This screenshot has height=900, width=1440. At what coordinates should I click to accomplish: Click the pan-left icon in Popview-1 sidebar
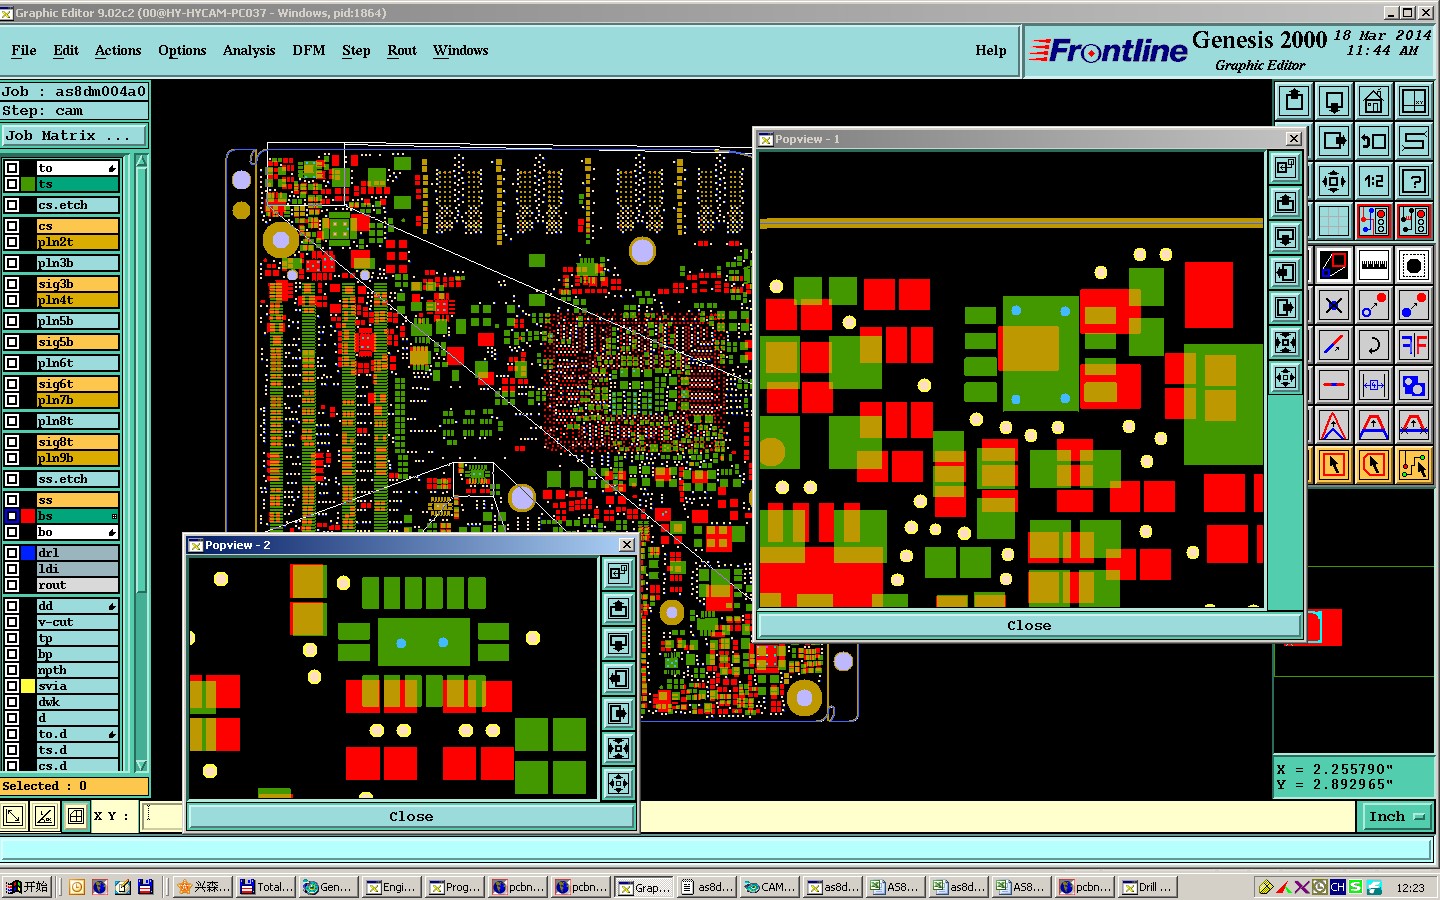coord(1286,272)
